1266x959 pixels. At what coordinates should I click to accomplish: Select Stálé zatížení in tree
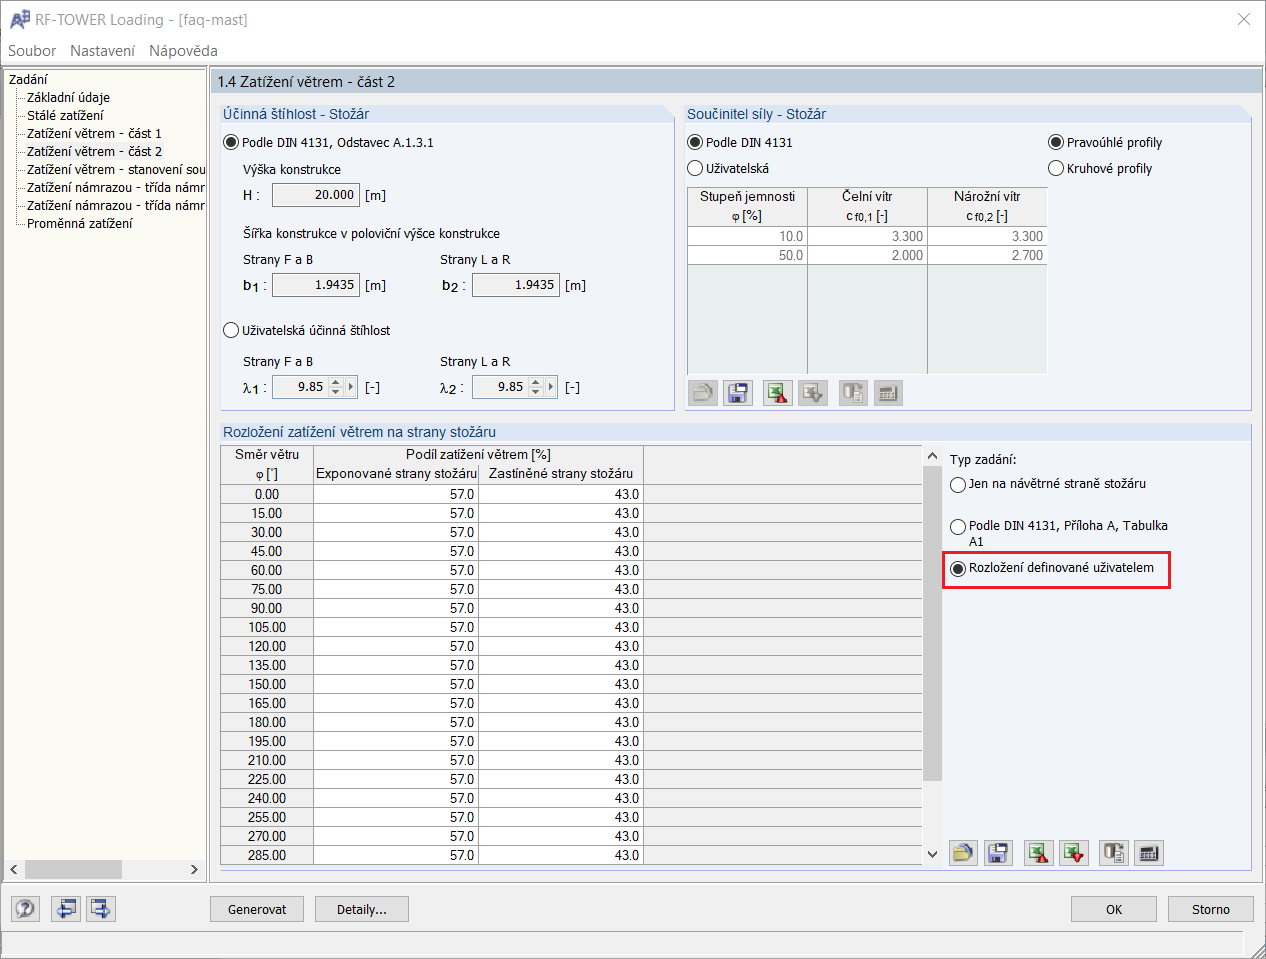click(x=65, y=115)
